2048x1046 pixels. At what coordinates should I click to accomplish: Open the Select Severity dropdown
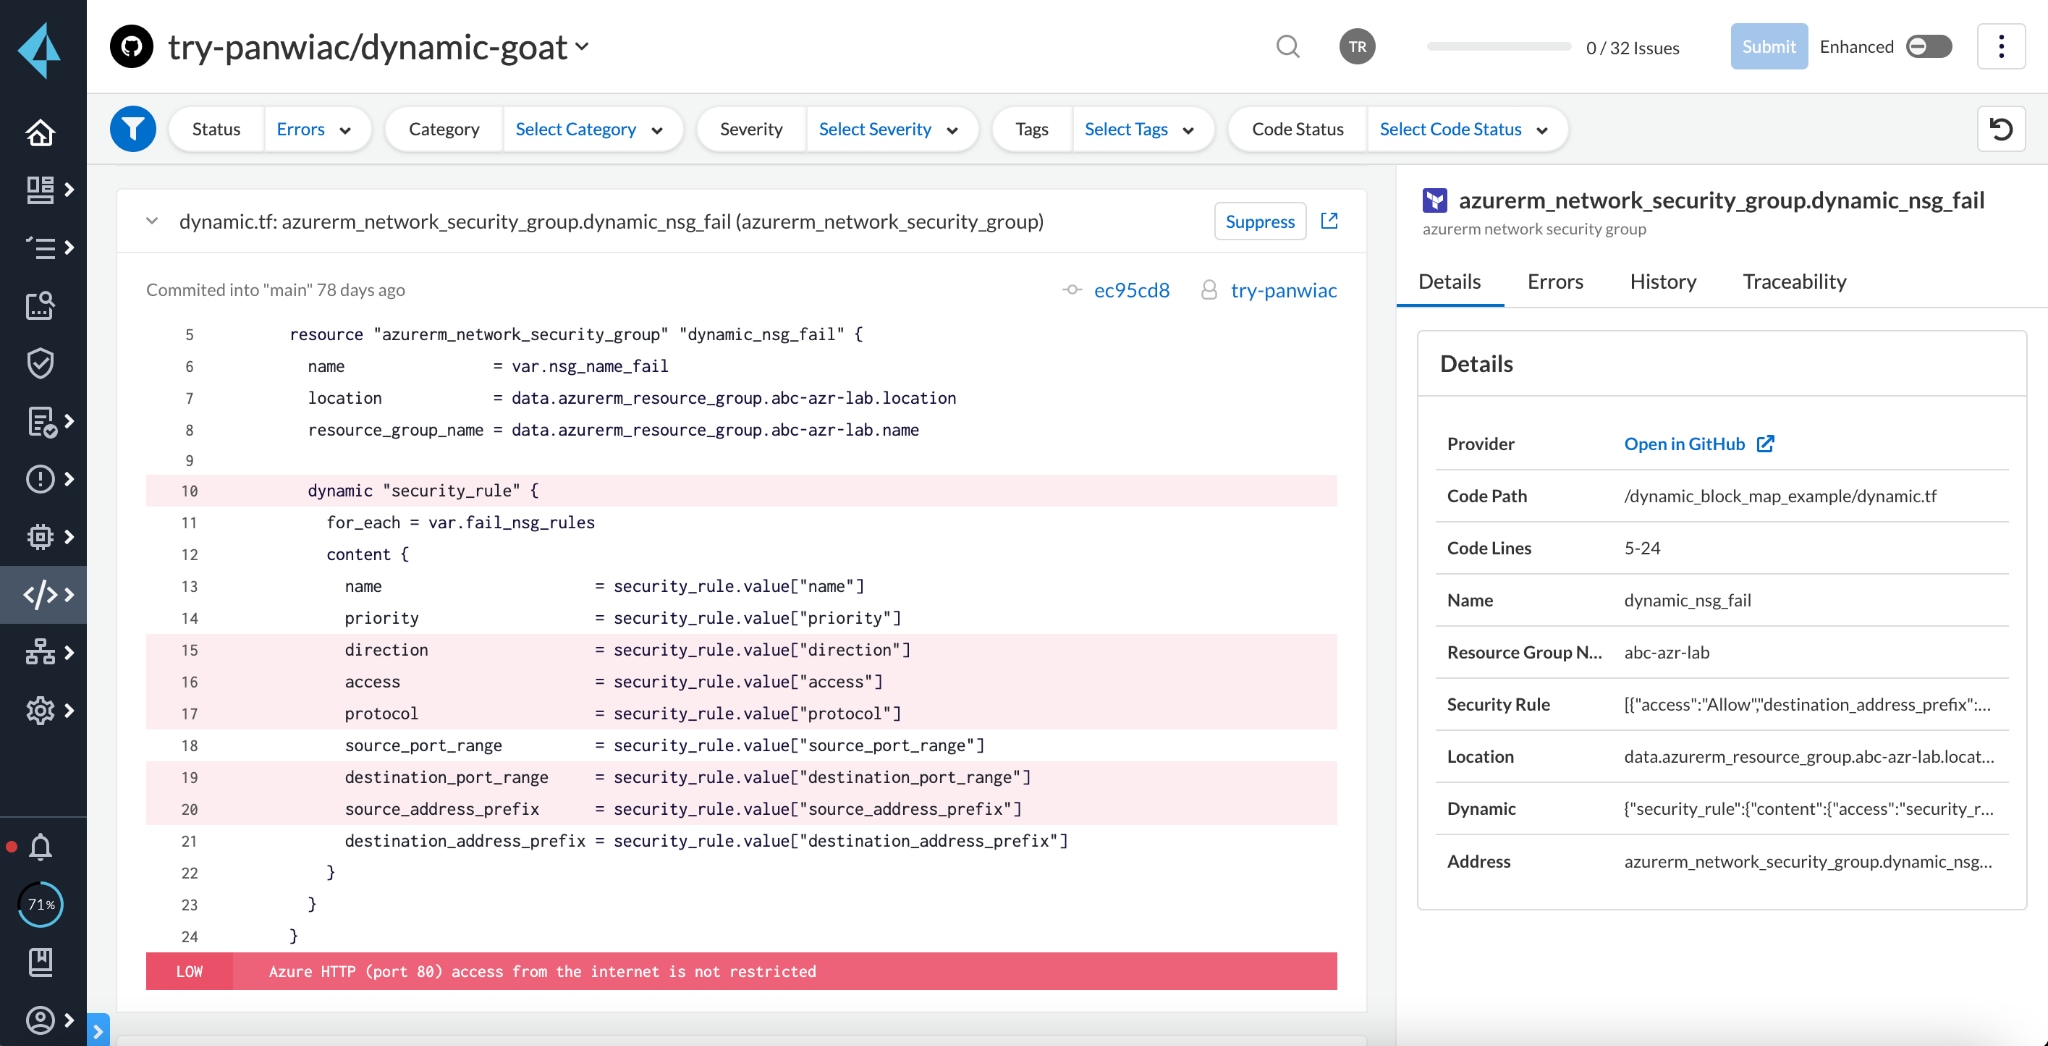[888, 129]
